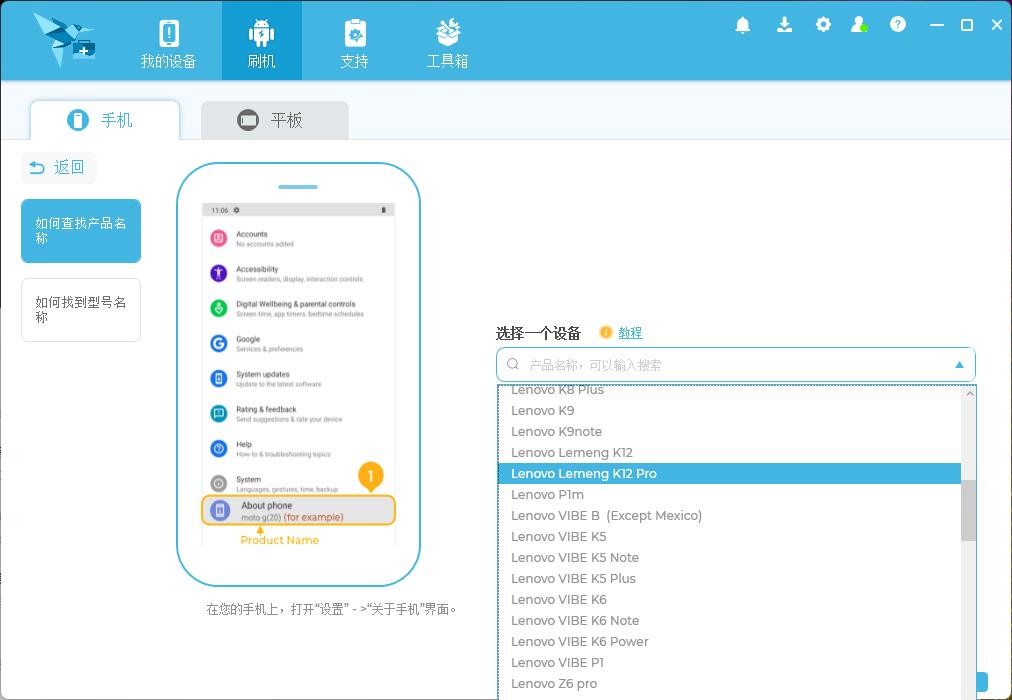Screen dimensions: 1012x700
Task: Open the download center icon
Action: pos(784,25)
